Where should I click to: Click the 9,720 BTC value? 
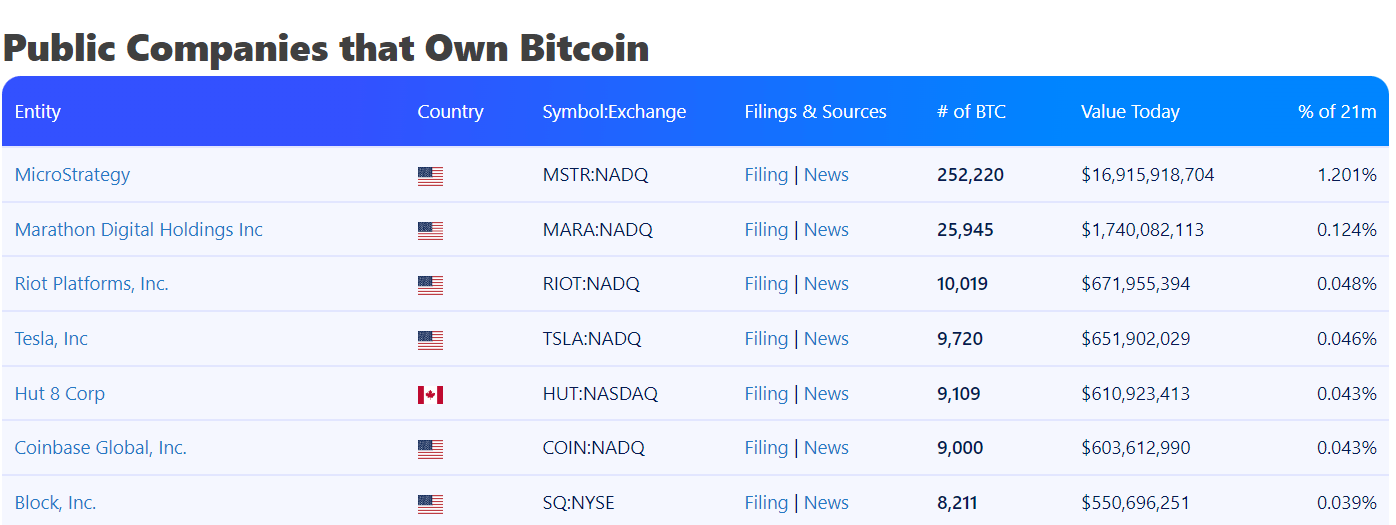[x=960, y=339]
